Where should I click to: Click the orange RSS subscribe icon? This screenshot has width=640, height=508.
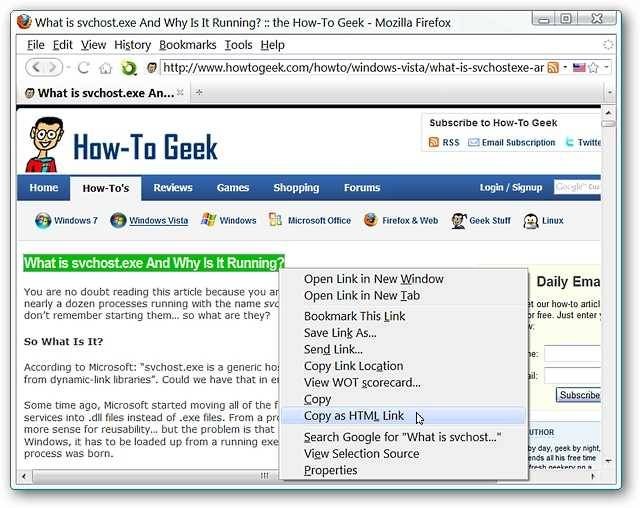coord(433,142)
